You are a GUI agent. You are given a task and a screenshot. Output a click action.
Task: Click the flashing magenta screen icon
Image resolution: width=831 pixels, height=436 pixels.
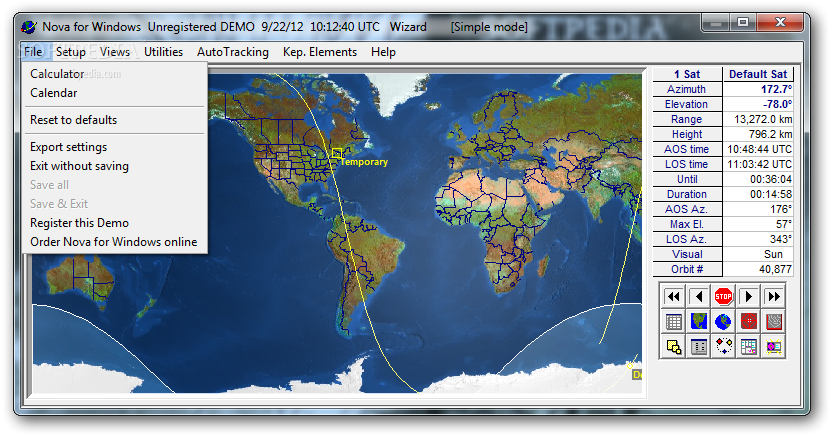[x=773, y=347]
